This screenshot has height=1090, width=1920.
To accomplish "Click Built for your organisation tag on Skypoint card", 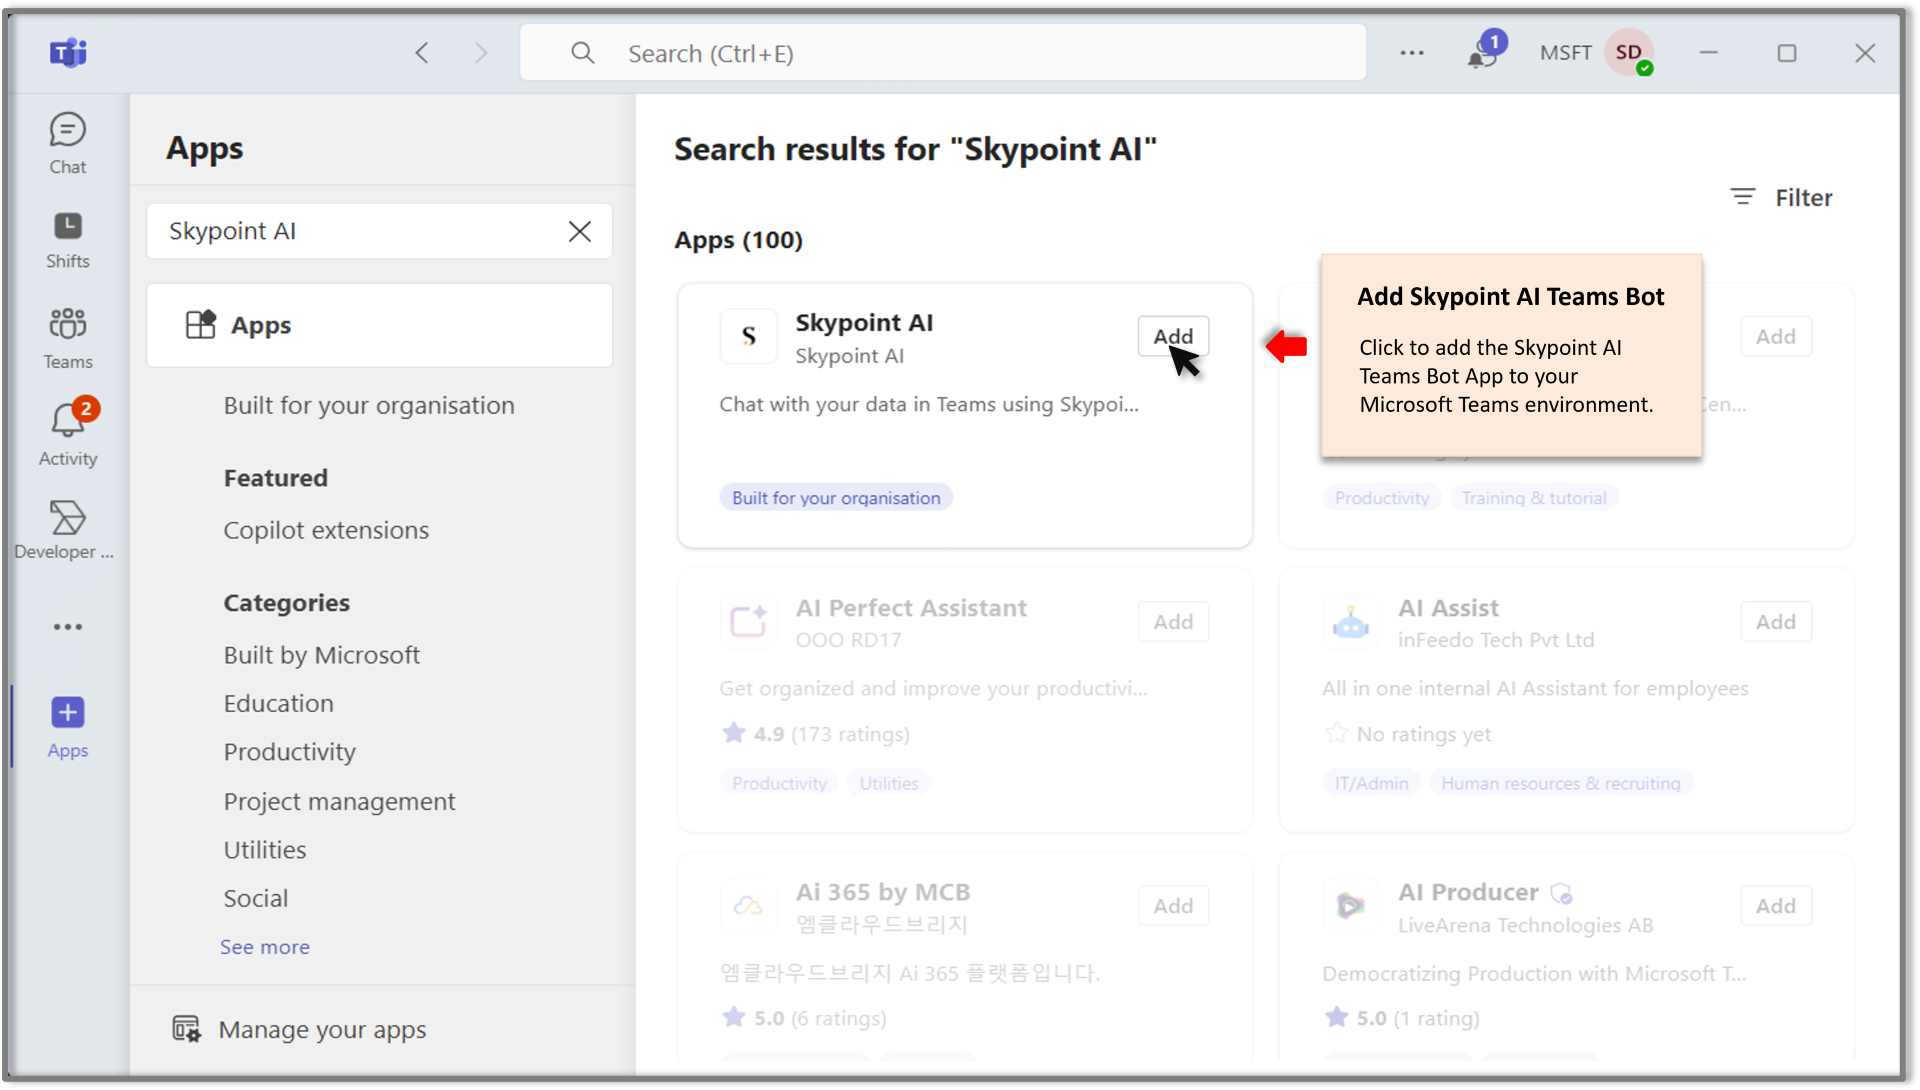I will tap(836, 497).
